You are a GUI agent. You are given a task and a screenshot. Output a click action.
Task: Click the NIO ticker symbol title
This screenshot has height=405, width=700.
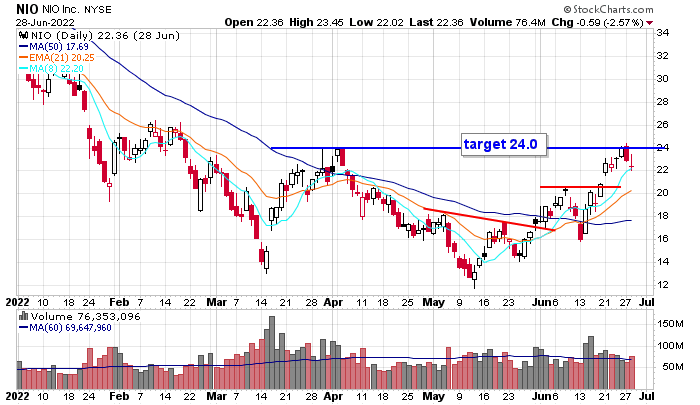[x=27, y=9]
